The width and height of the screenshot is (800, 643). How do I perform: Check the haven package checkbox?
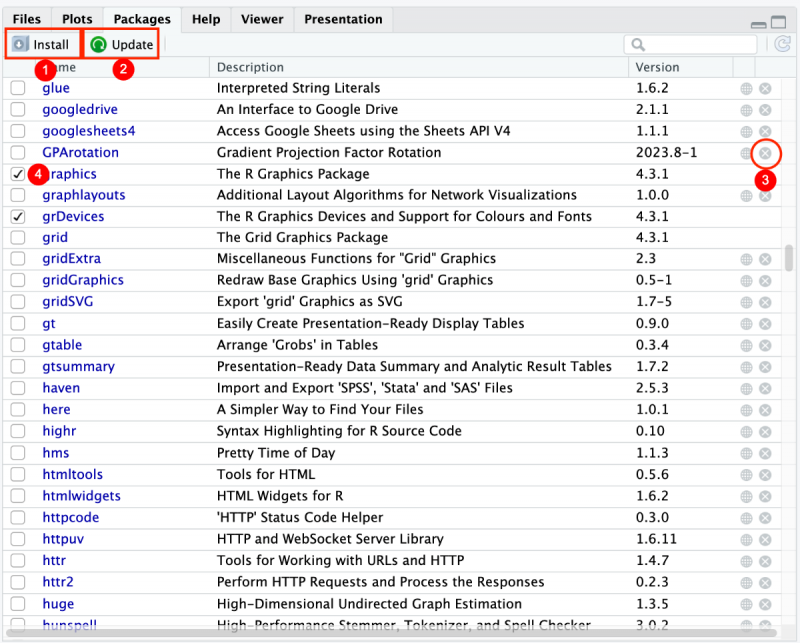point(18,388)
